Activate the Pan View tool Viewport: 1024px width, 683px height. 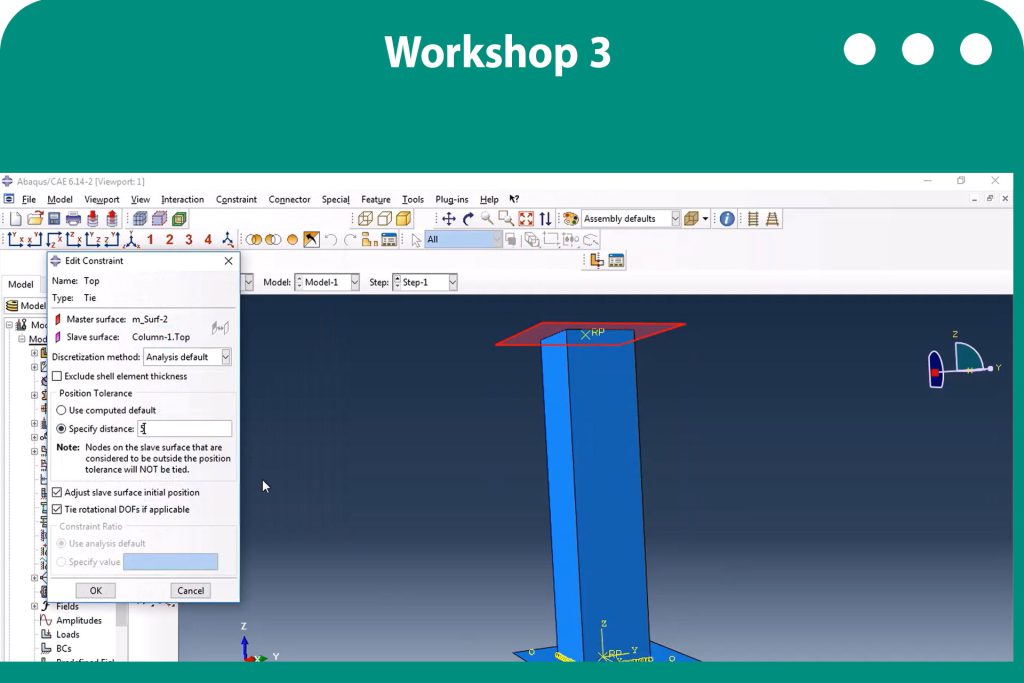[449, 219]
